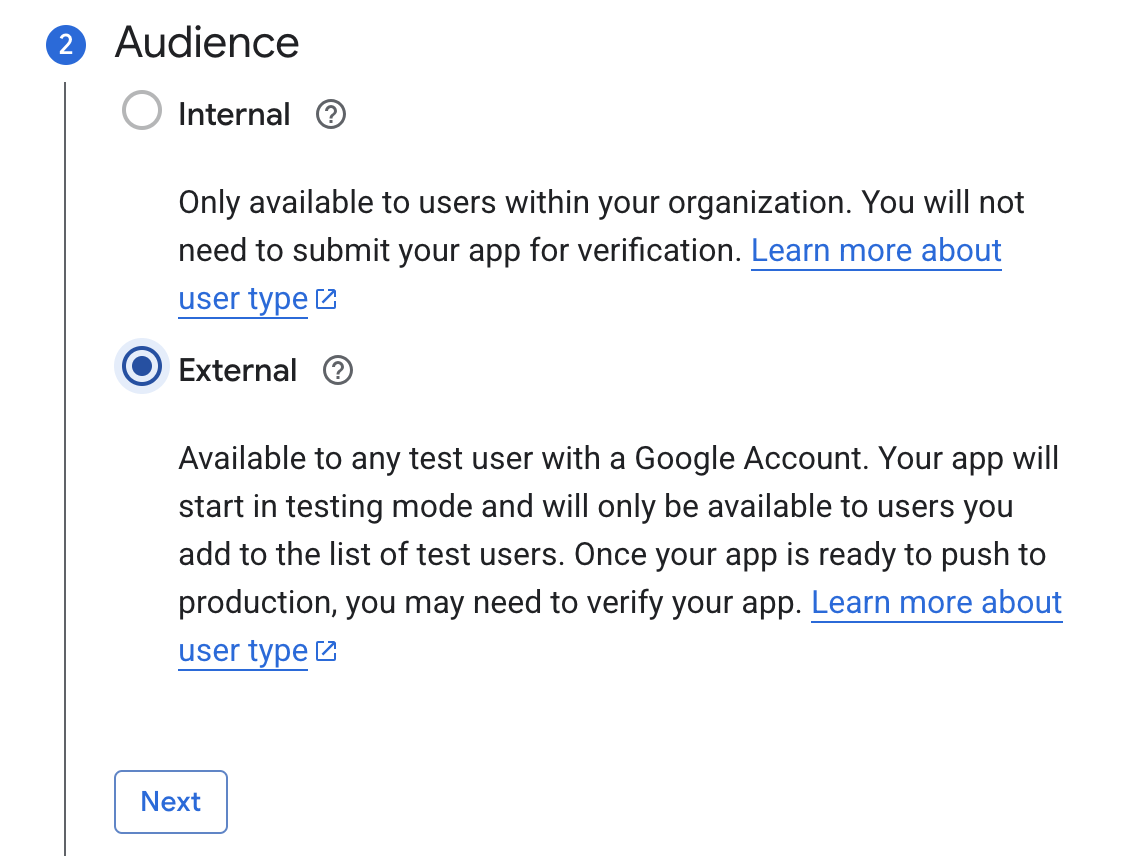
Task: Click the external-link icon under the External description
Action: click(x=324, y=650)
